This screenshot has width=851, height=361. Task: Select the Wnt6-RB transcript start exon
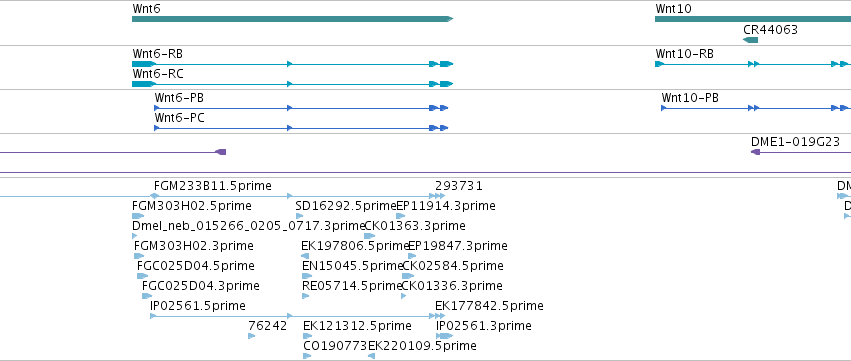pyautogui.click(x=143, y=64)
